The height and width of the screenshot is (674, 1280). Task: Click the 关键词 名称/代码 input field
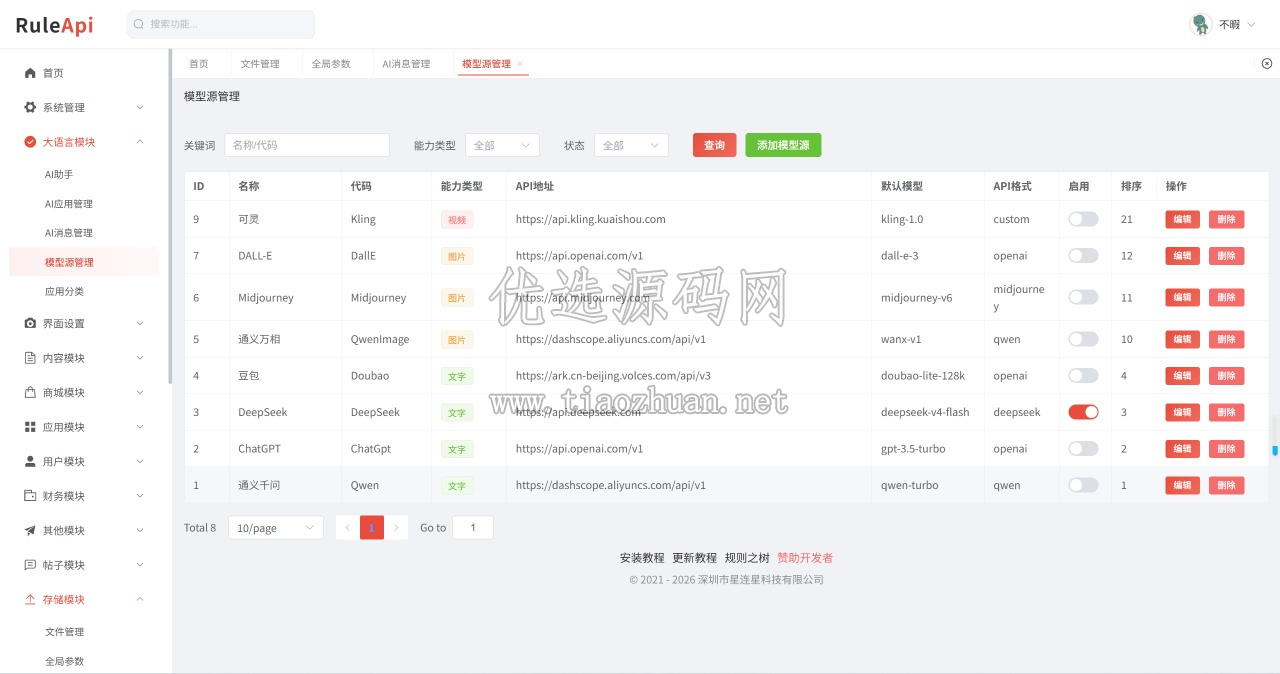tap(307, 145)
